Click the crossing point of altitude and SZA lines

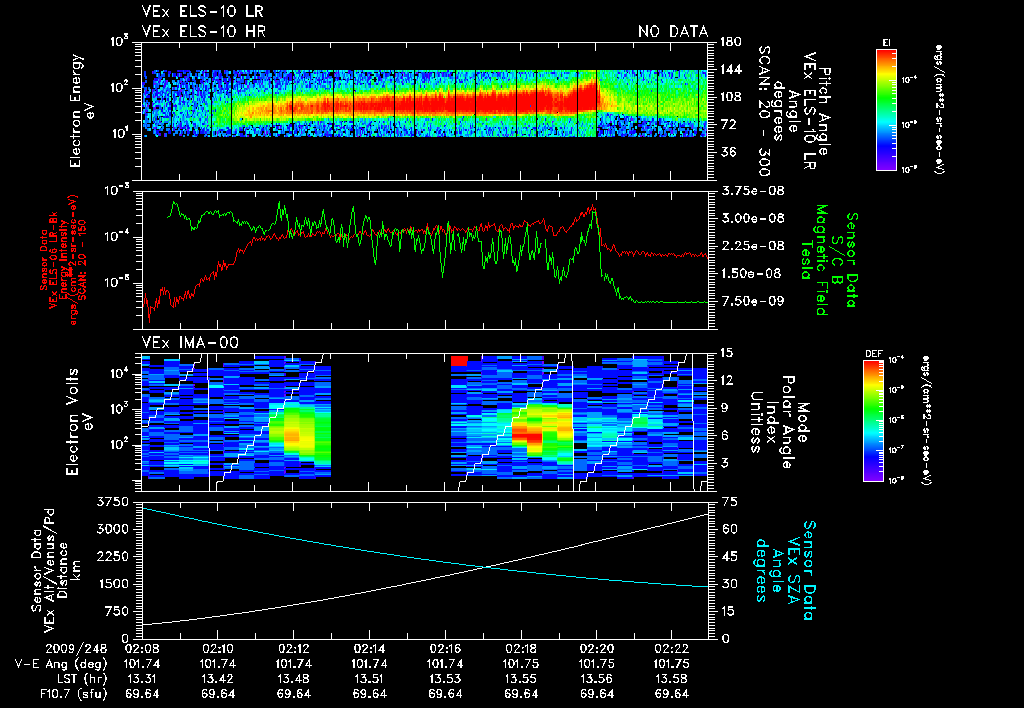(x=486, y=567)
